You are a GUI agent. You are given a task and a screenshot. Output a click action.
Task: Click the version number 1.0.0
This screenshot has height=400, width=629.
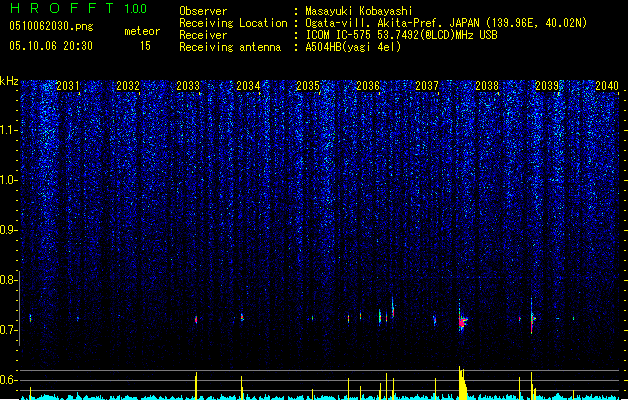[x=135, y=9]
